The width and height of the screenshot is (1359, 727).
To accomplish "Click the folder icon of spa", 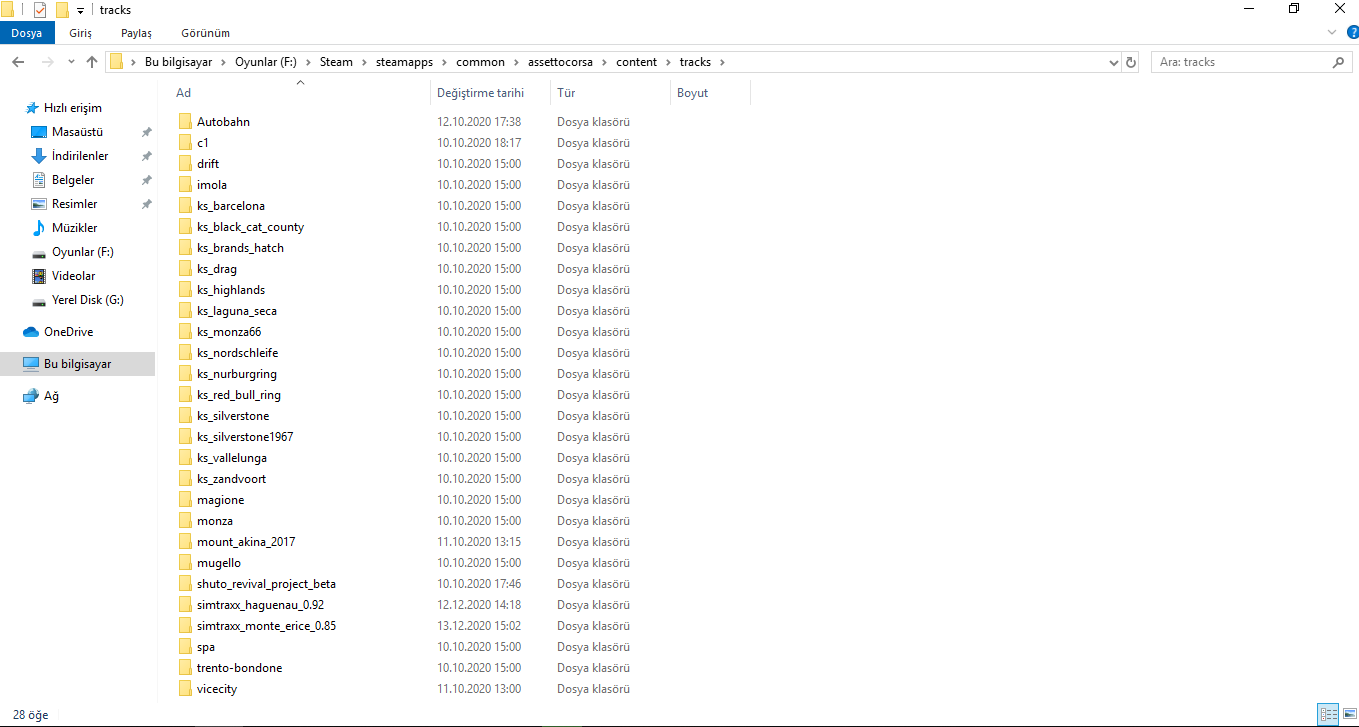I will pyautogui.click(x=185, y=647).
